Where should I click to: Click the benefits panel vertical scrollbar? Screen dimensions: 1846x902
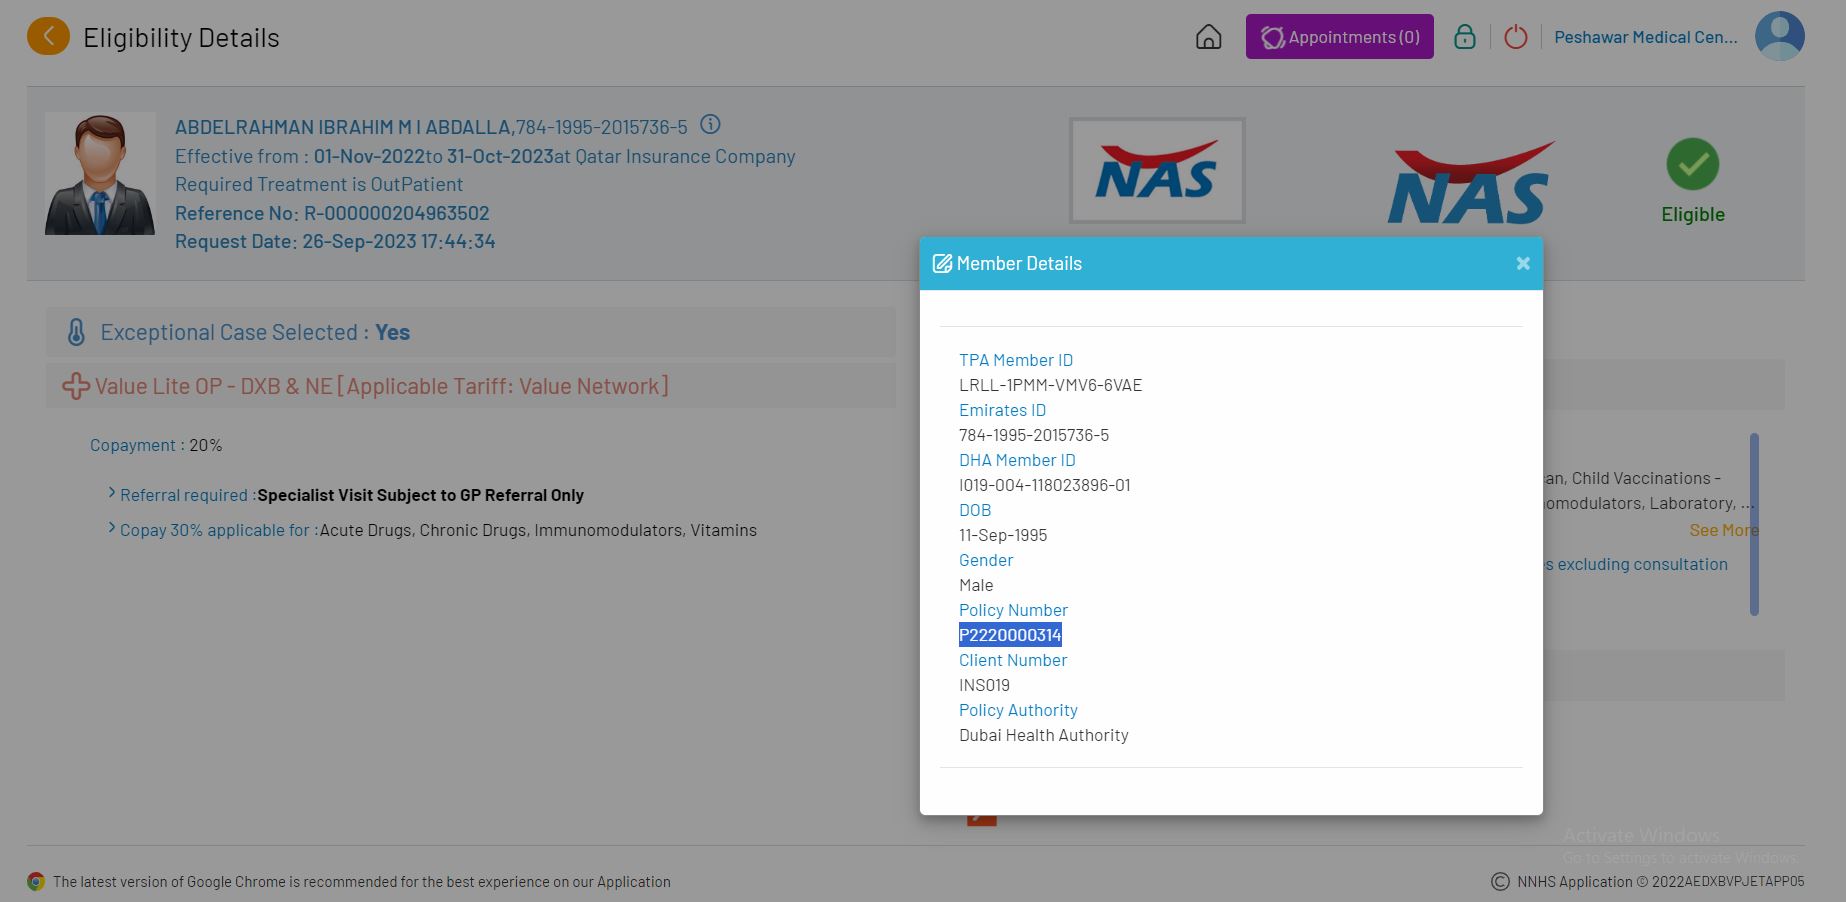[x=1754, y=523]
